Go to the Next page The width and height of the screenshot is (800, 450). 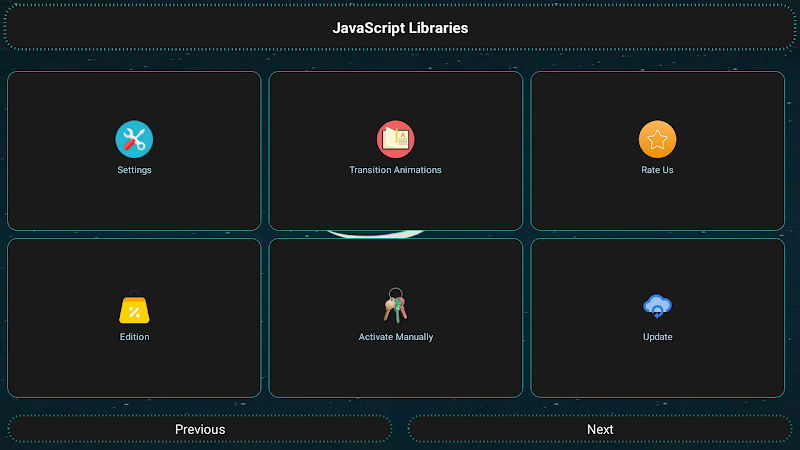click(600, 429)
